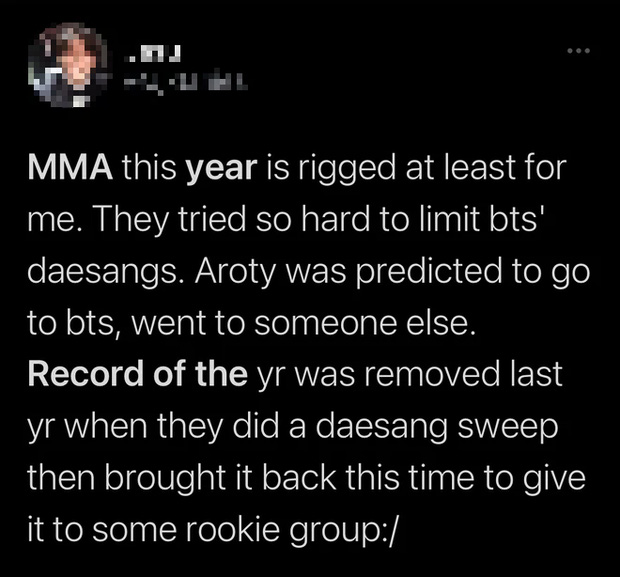Select the bold word year
620x577 pixels.
coord(222,169)
